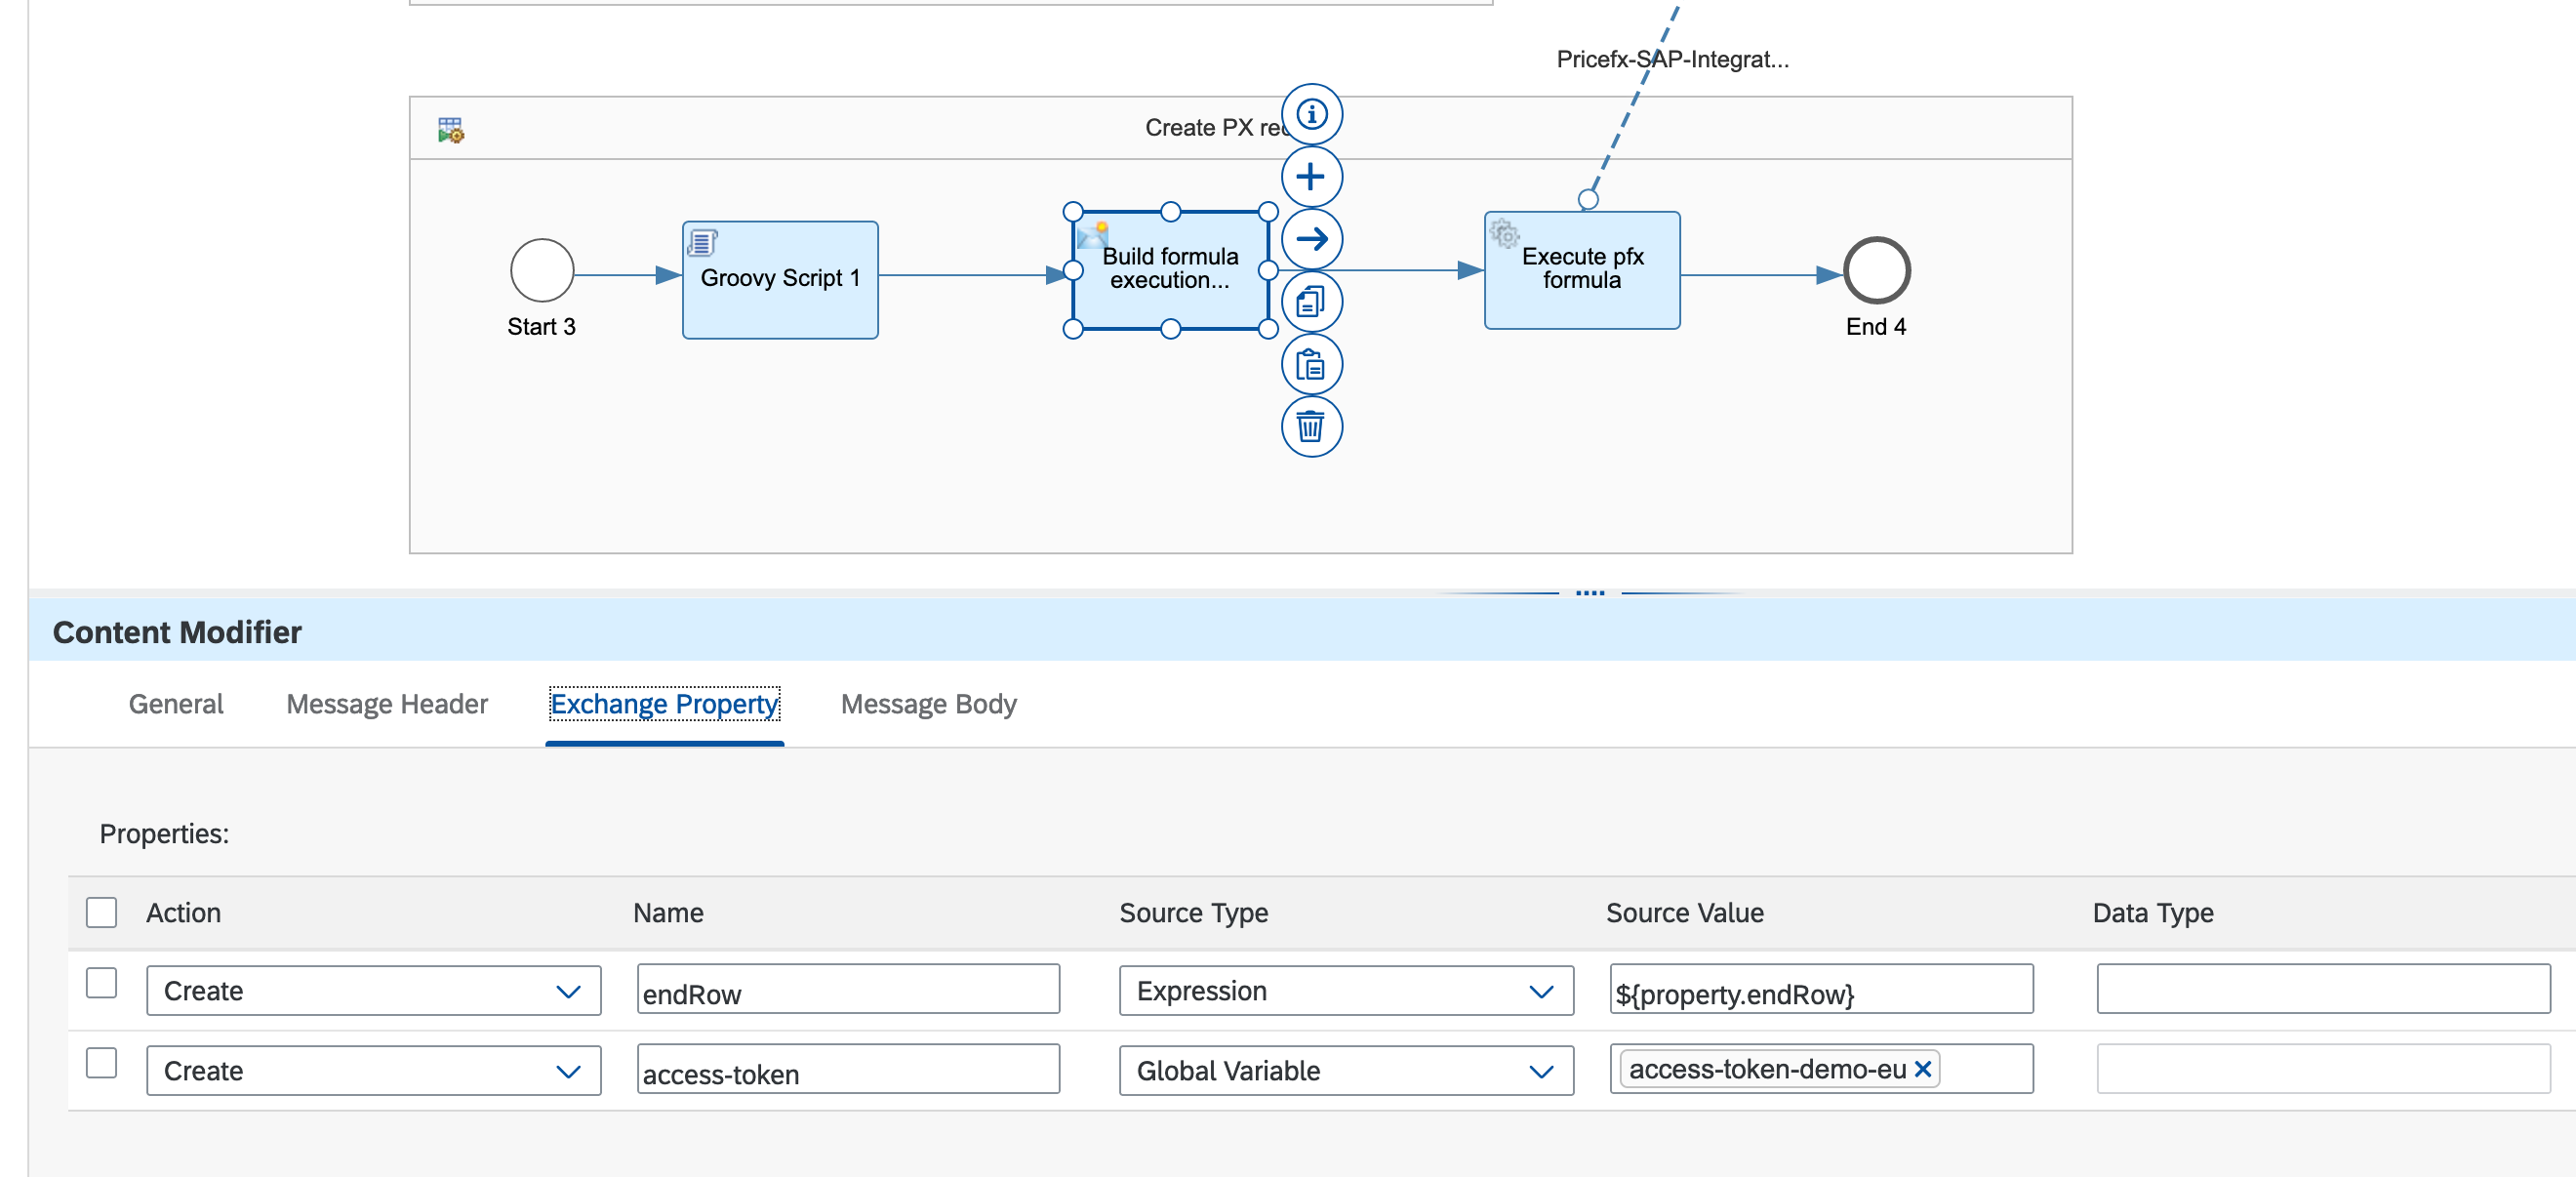This screenshot has height=1177, width=2576.
Task: Select the Execute pfx formula step
Action: tap(1581, 270)
